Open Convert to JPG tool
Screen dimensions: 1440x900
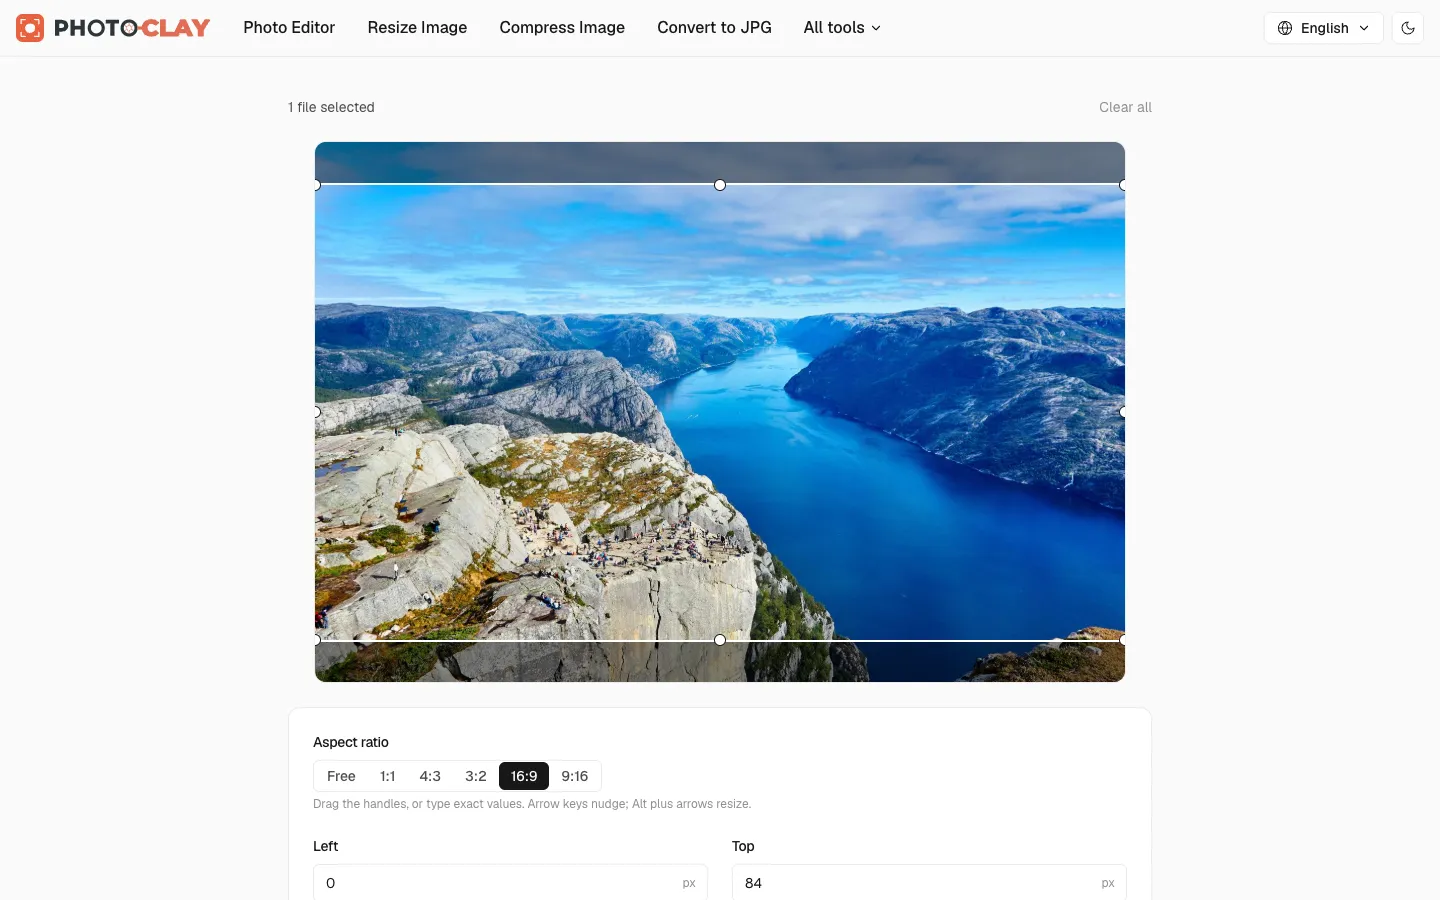pyautogui.click(x=714, y=28)
